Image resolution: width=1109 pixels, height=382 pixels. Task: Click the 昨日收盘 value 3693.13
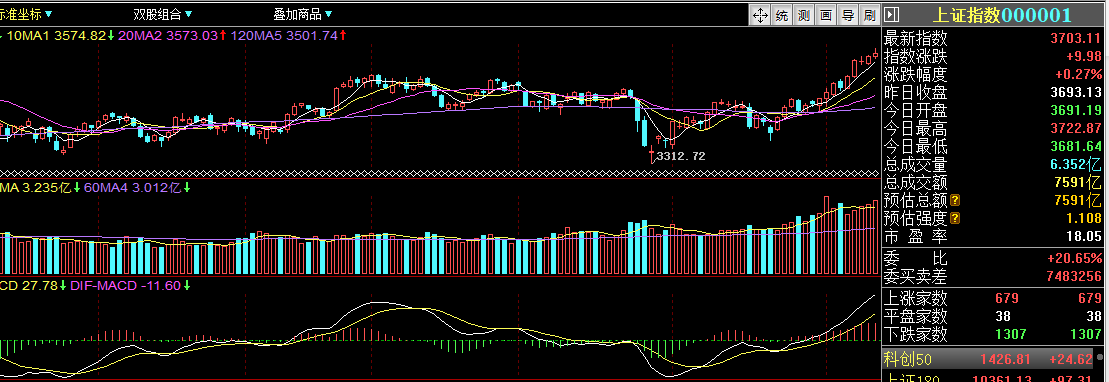[x=1075, y=93]
